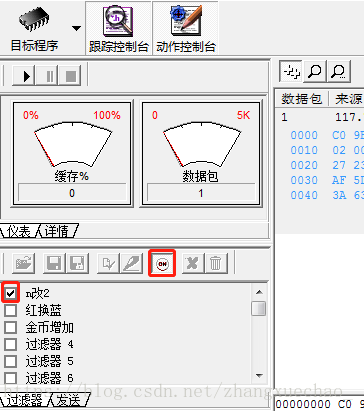Enable the 红换蓝 filter checkbox
The width and height of the screenshot is (364, 411).
pyautogui.click(x=11, y=310)
